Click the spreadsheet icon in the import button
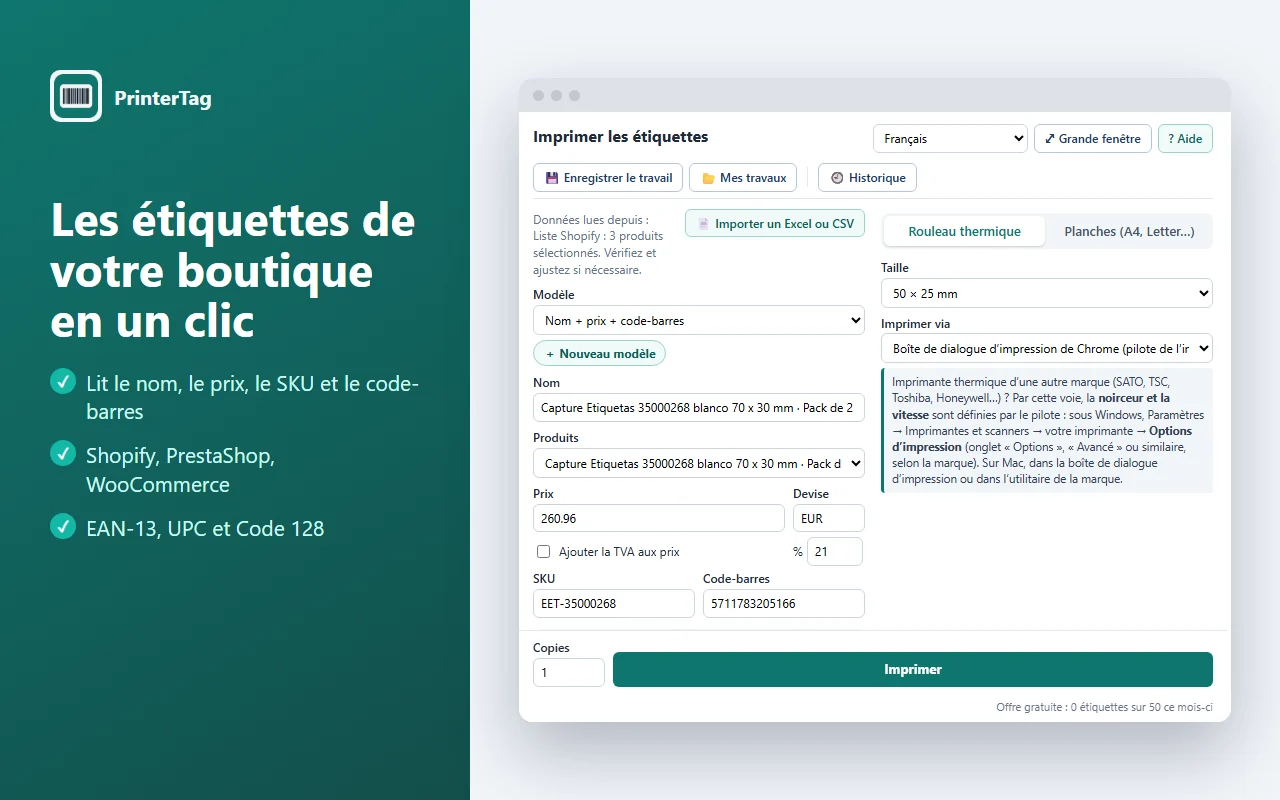This screenshot has height=800, width=1280. (x=703, y=224)
